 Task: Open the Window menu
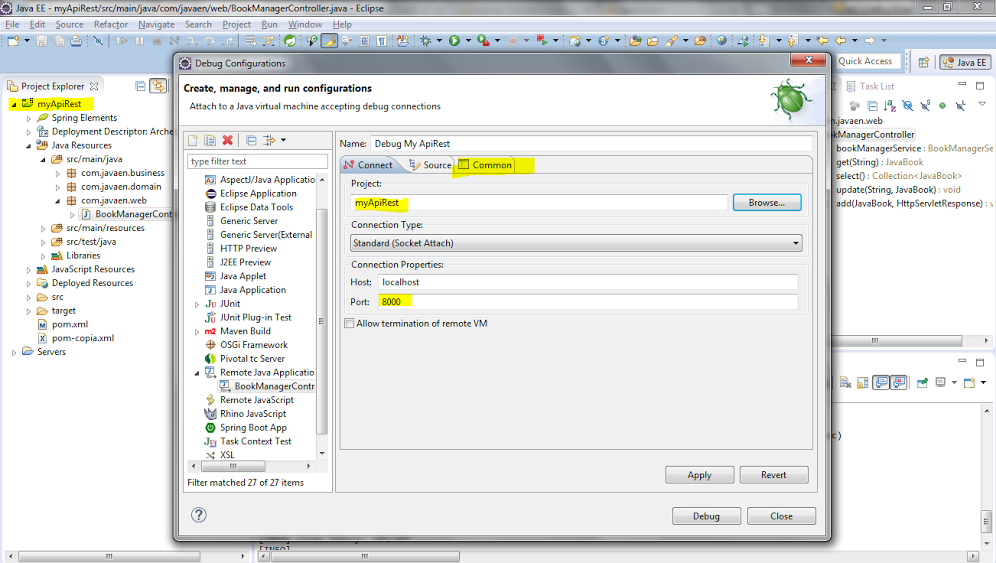(x=305, y=24)
